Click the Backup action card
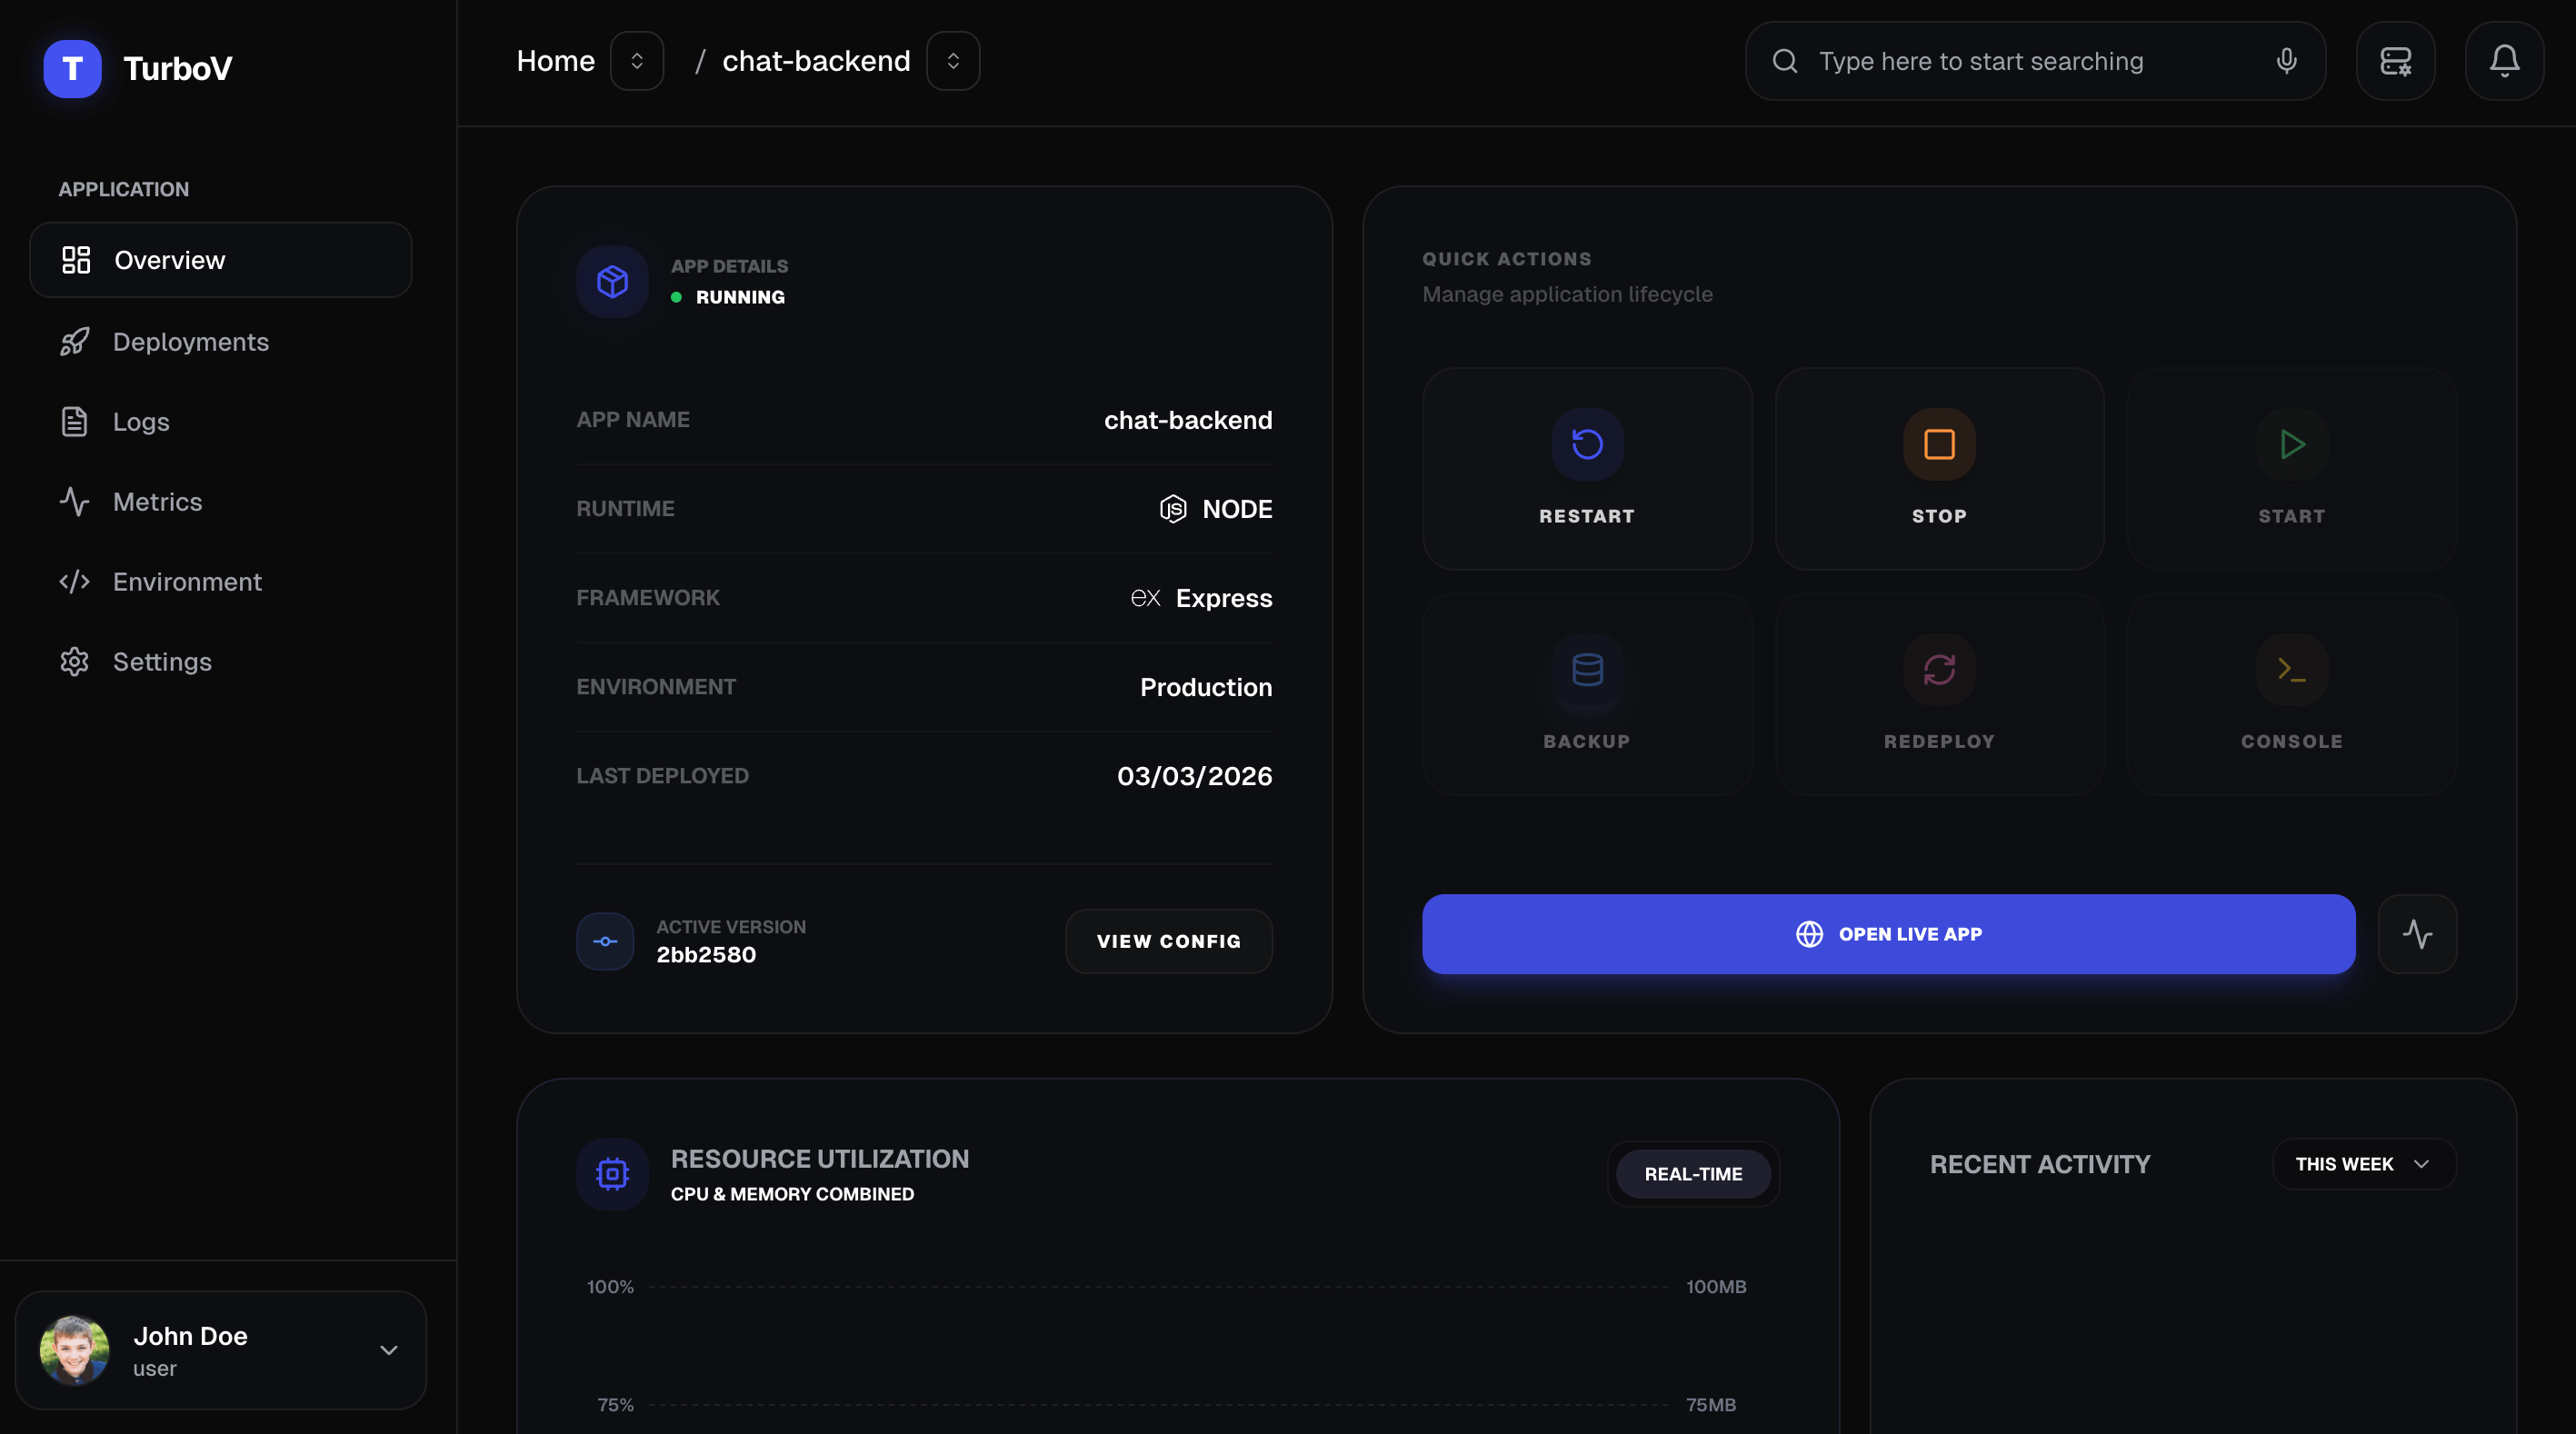The image size is (2576, 1434). pyautogui.click(x=1587, y=694)
